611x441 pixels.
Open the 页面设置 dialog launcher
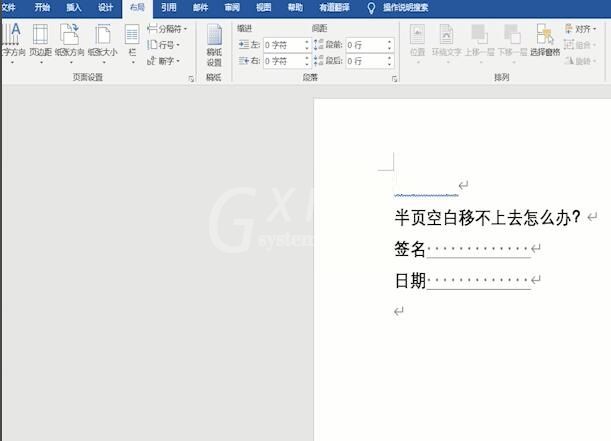(191, 79)
